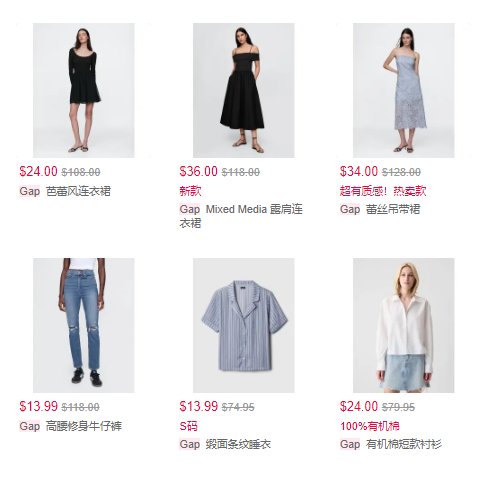Viewport: 479px width, 477px height.
Task: Open the ripped blue jeans product photo
Action: [x=84, y=325]
